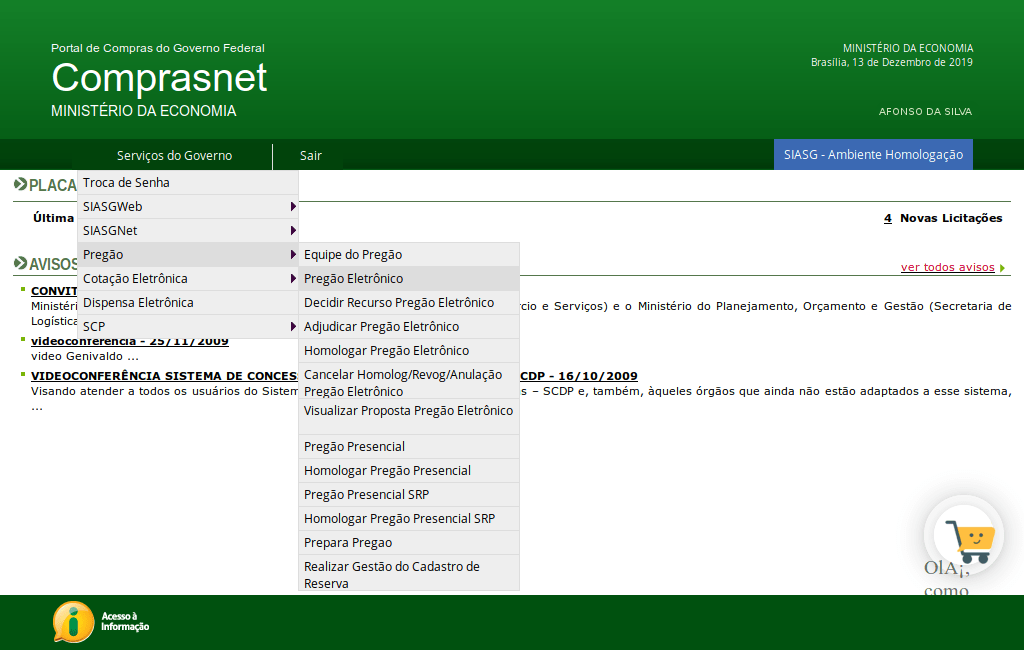Click the AFONSO DA SILVA user name
This screenshot has height=650, width=1024.
click(925, 112)
